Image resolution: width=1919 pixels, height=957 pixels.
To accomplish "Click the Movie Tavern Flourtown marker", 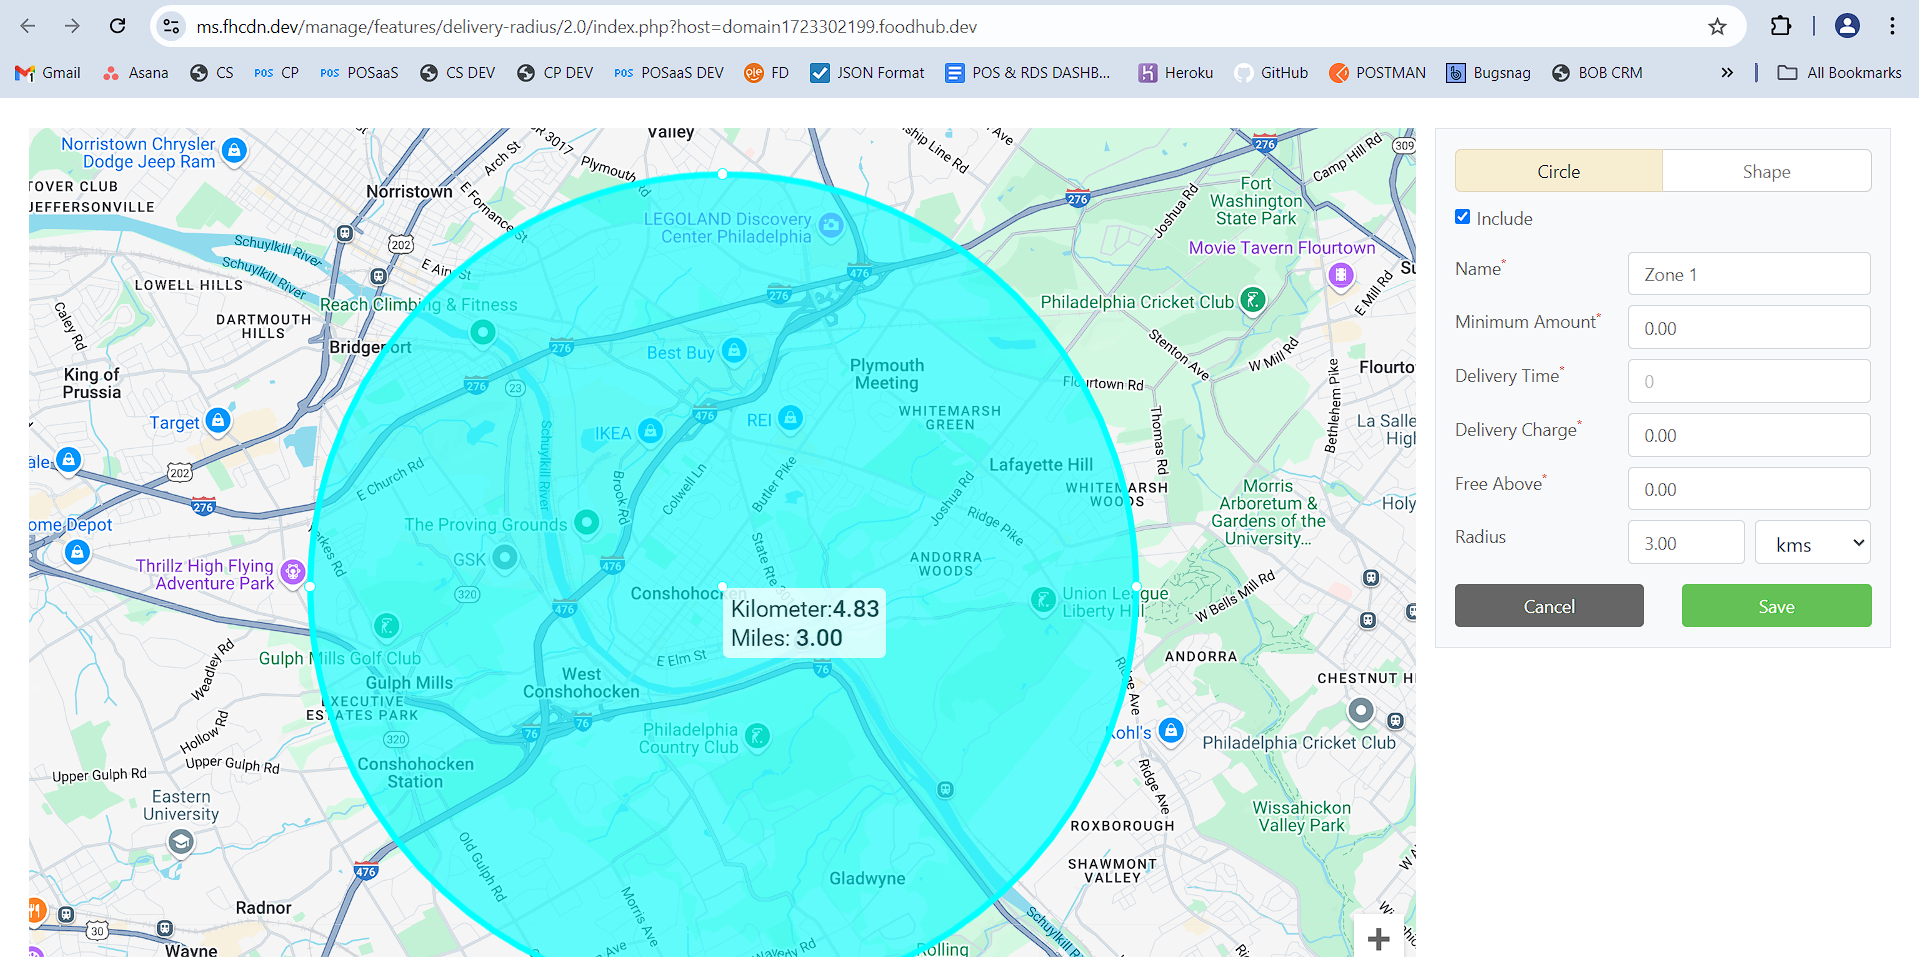I will (1341, 274).
